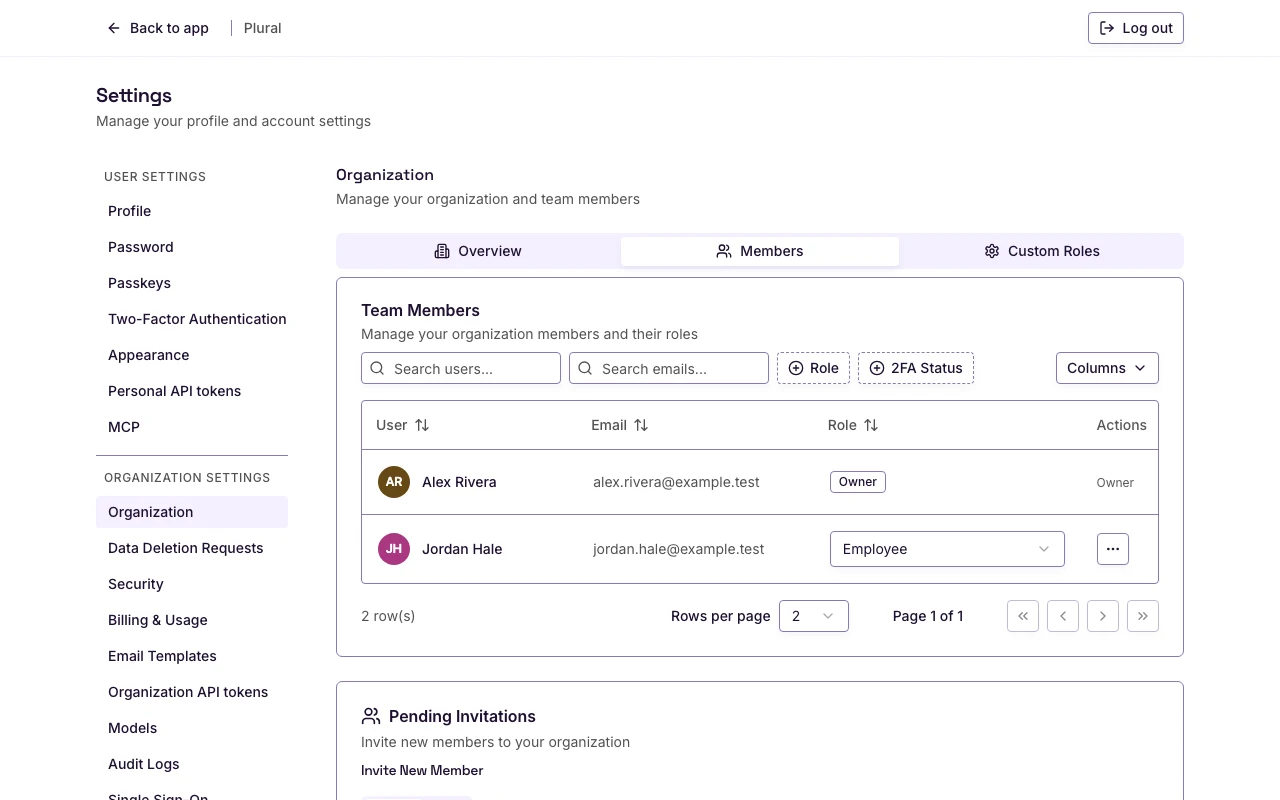Open Email Templates settings
The image size is (1280, 800).
[x=192, y=656]
